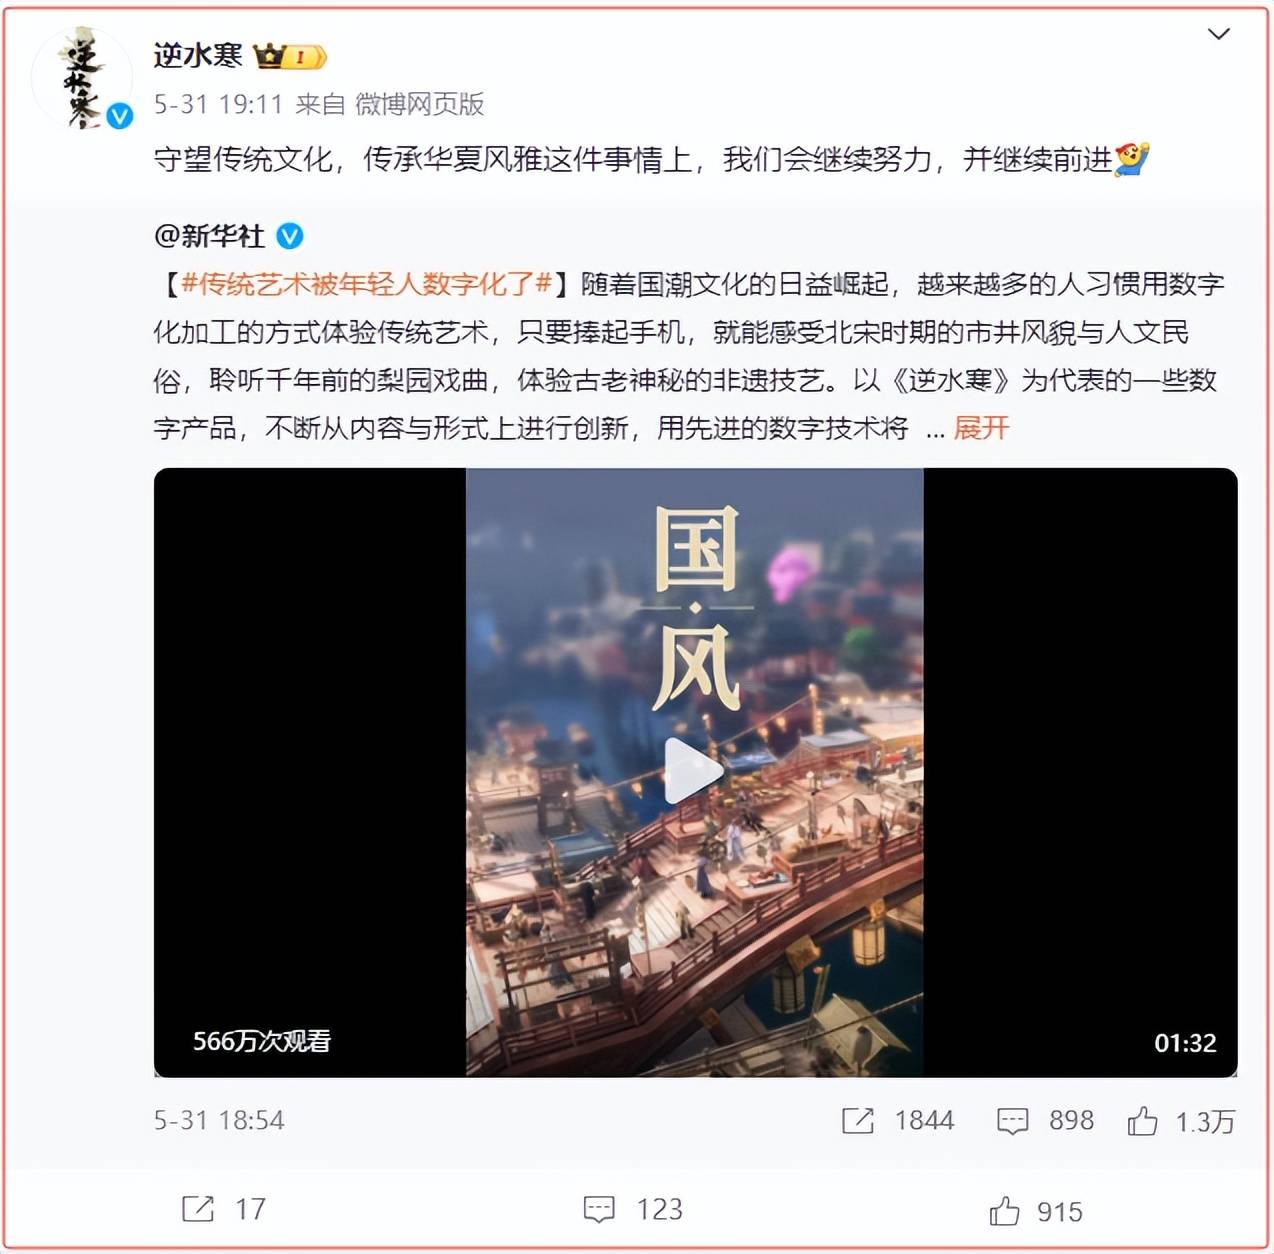Screen dimensions: 1274x1254
Task: Click the repost icon showing 1844
Action: point(857,1121)
